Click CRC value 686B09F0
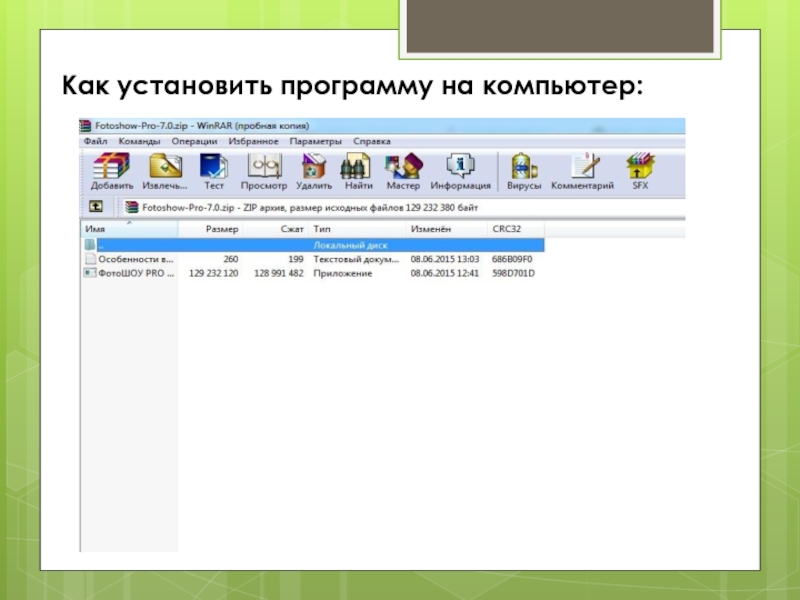The image size is (800, 600). tap(512, 259)
